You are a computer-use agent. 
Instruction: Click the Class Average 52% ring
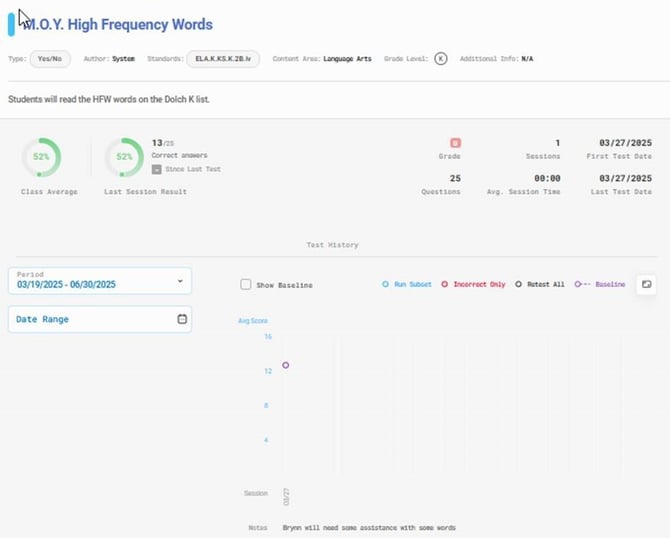42,157
